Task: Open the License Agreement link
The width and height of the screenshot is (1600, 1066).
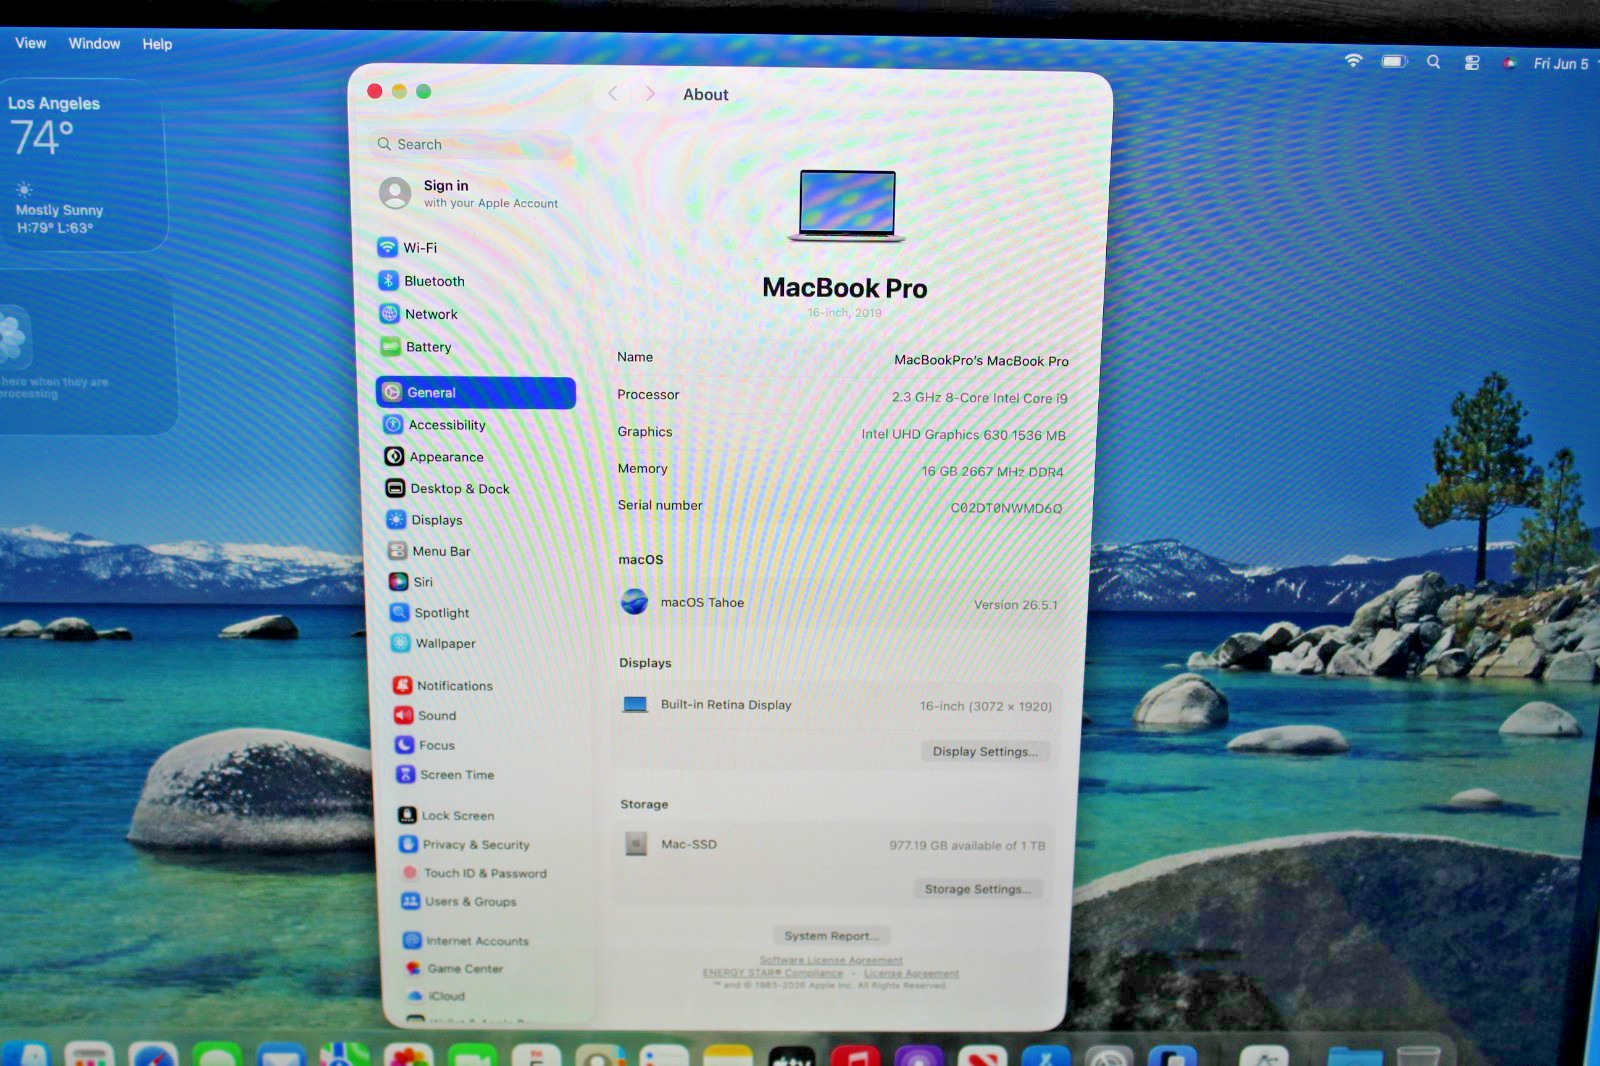Action: pyautogui.click(x=911, y=973)
